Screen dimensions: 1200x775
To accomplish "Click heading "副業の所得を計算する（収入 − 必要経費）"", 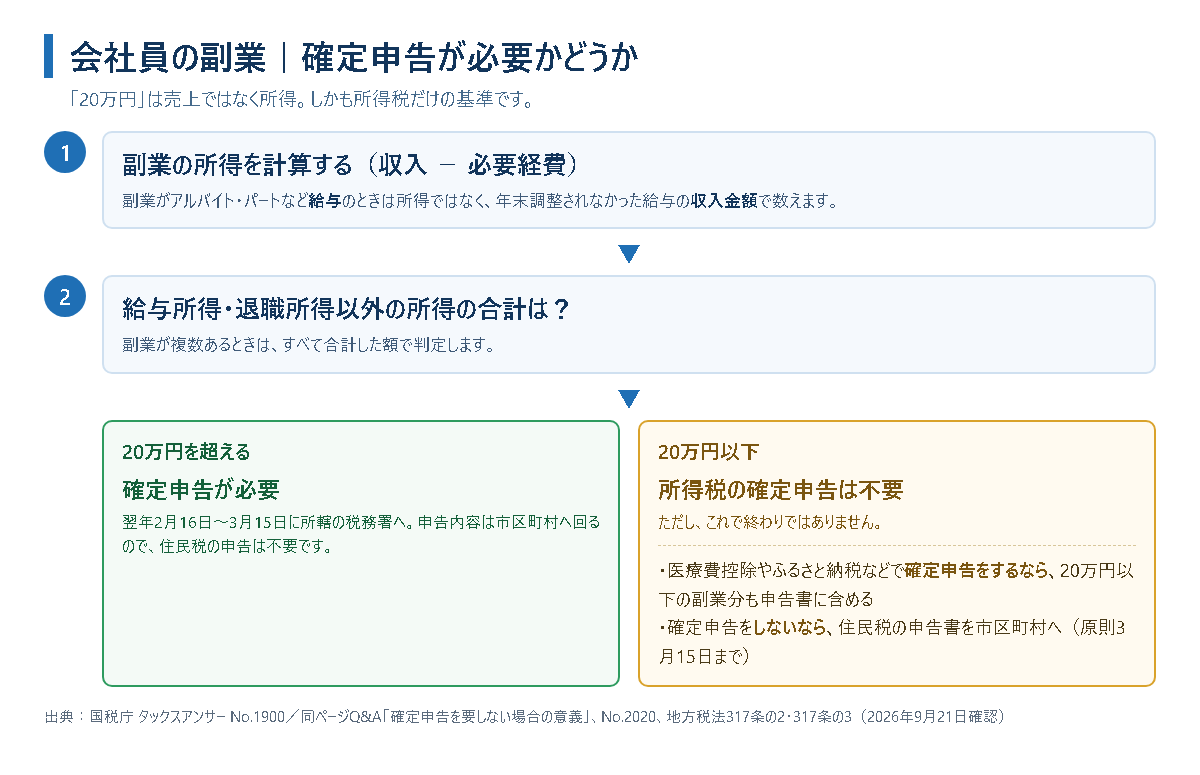I will pyautogui.click(x=351, y=164).
